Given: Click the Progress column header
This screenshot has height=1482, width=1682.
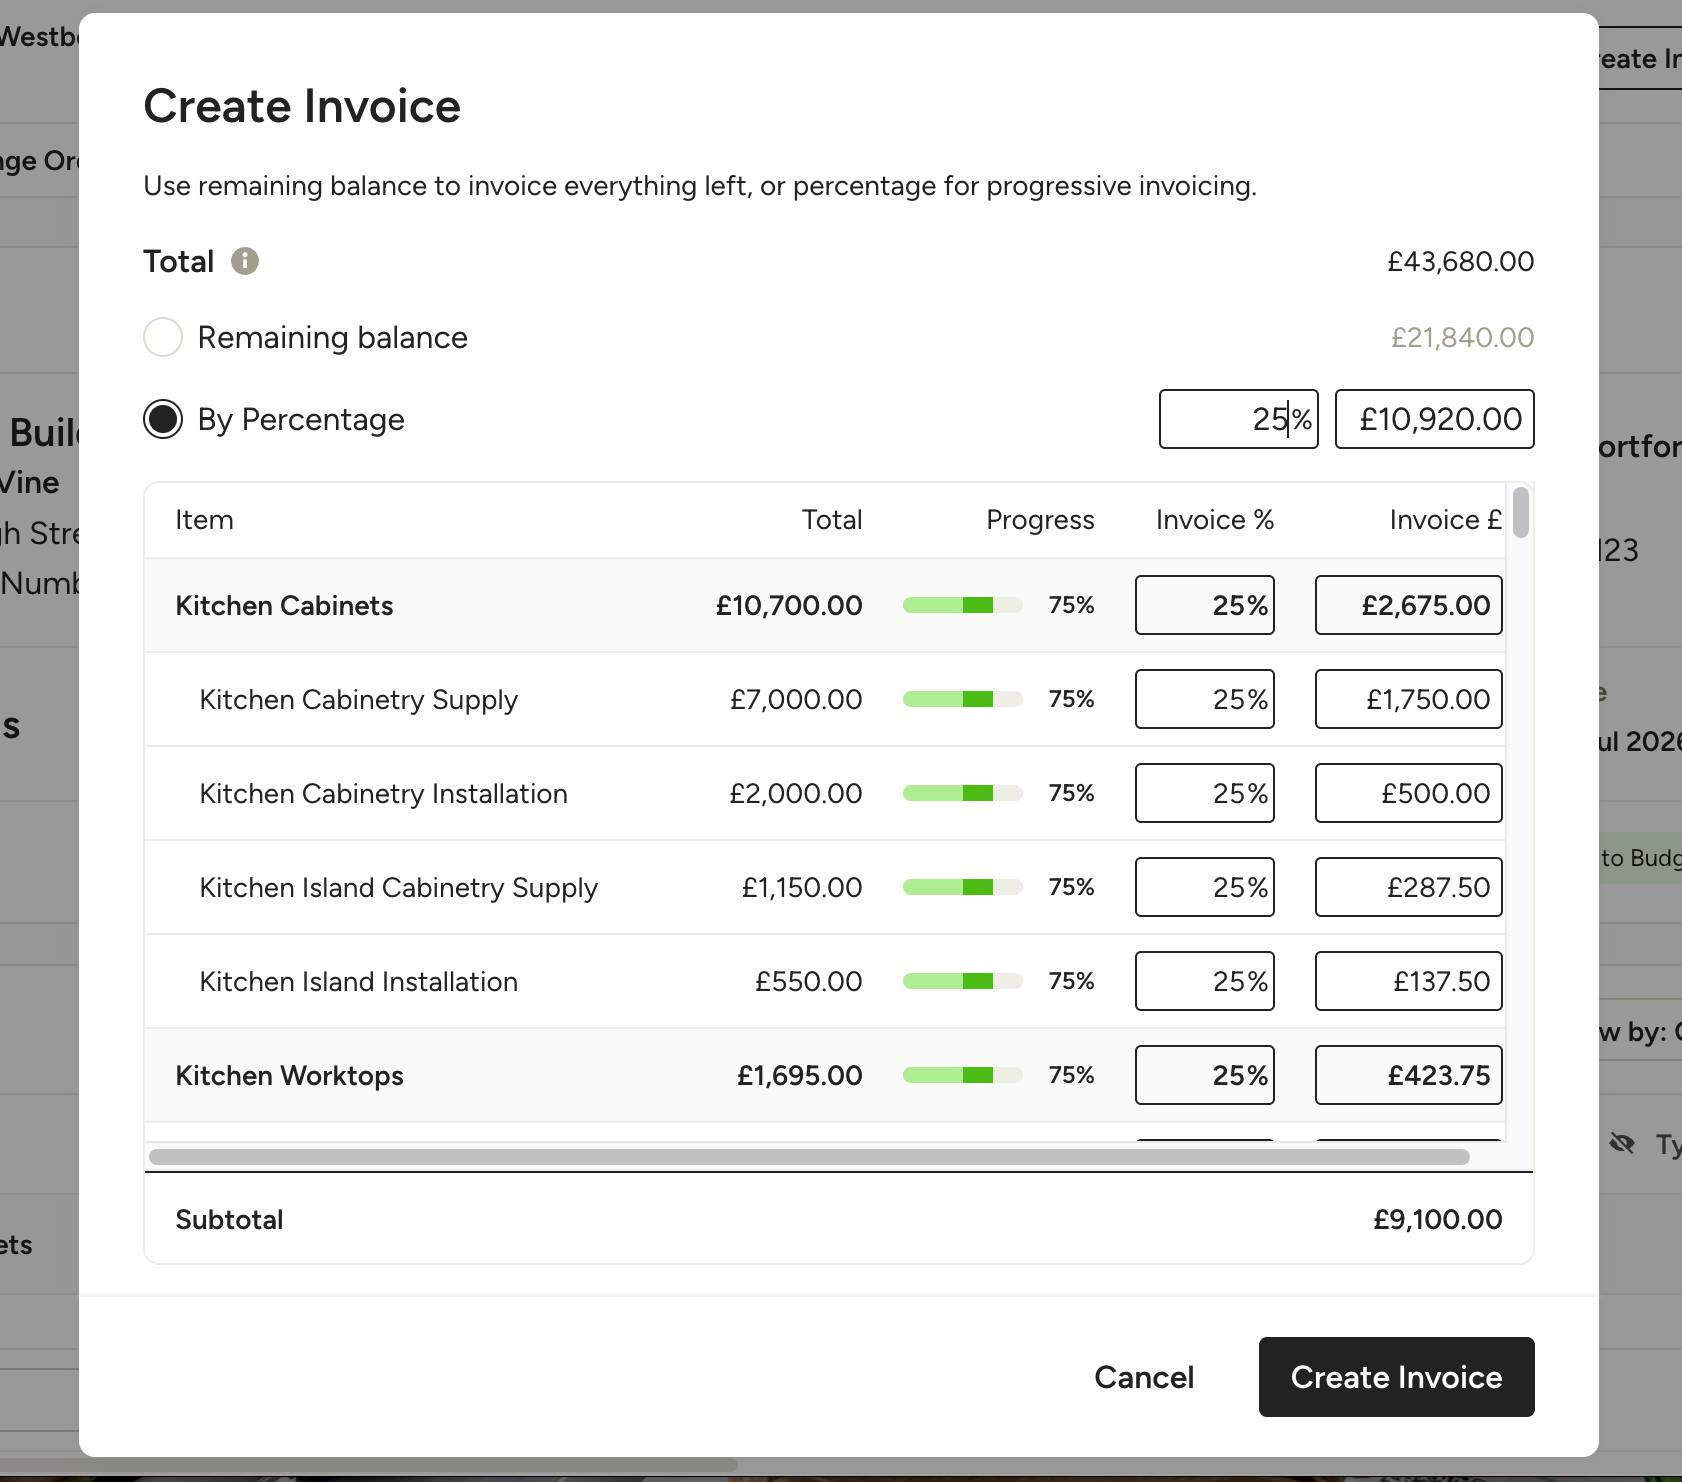Looking at the screenshot, I should click(1040, 520).
